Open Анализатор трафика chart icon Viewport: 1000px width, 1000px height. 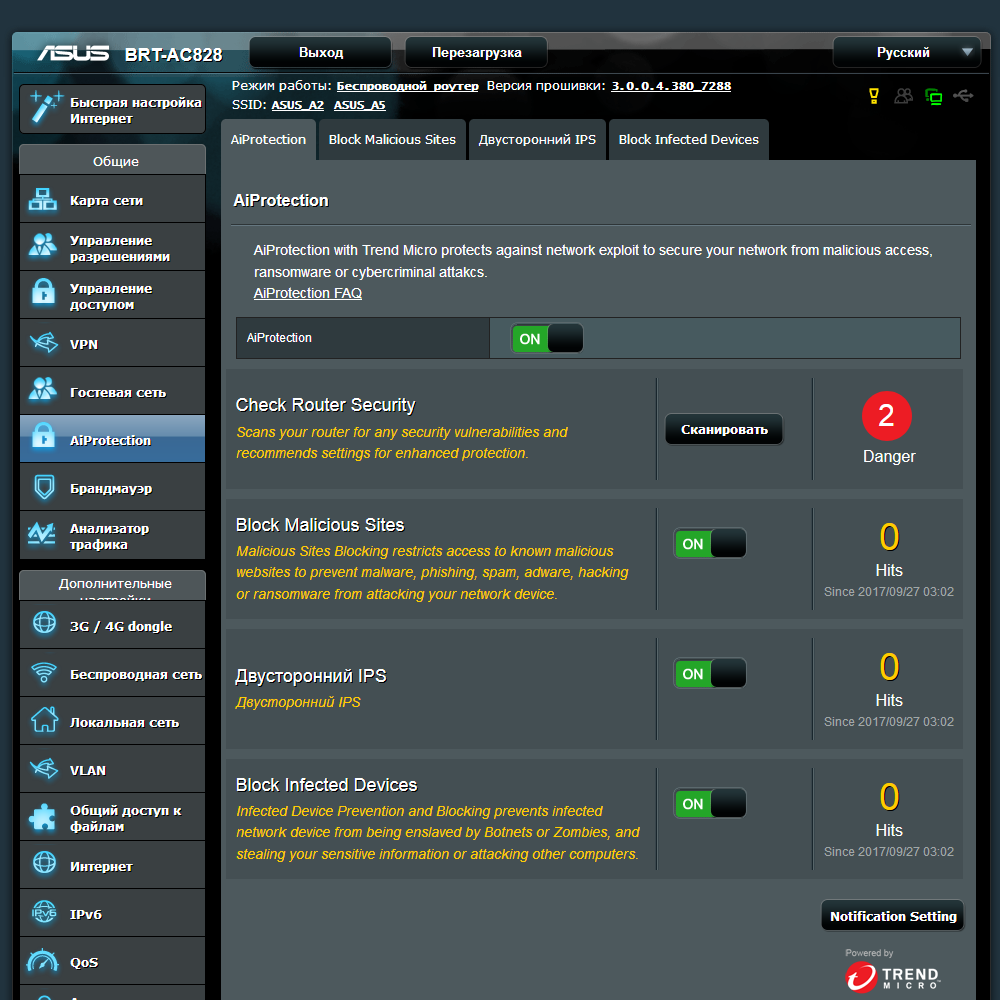[x=42, y=534]
